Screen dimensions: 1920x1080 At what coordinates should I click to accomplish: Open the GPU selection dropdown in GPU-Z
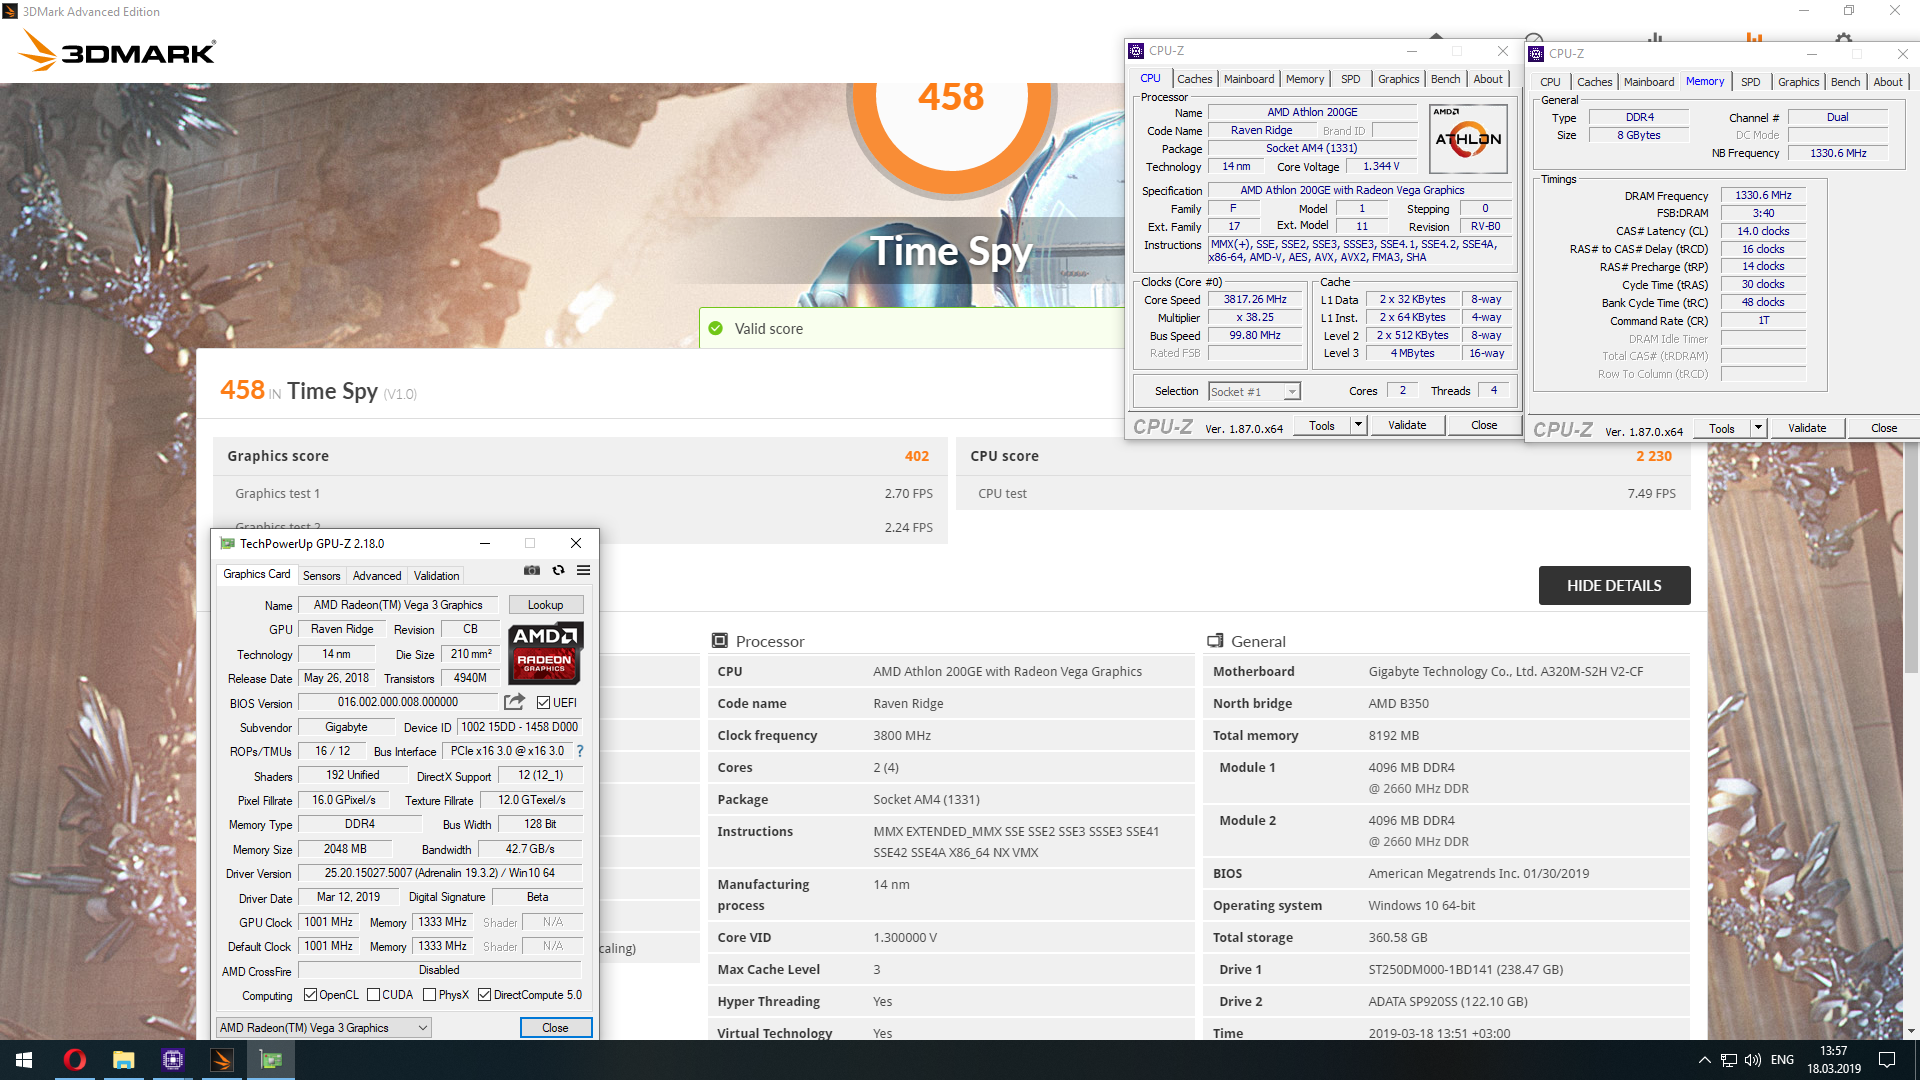(324, 1027)
